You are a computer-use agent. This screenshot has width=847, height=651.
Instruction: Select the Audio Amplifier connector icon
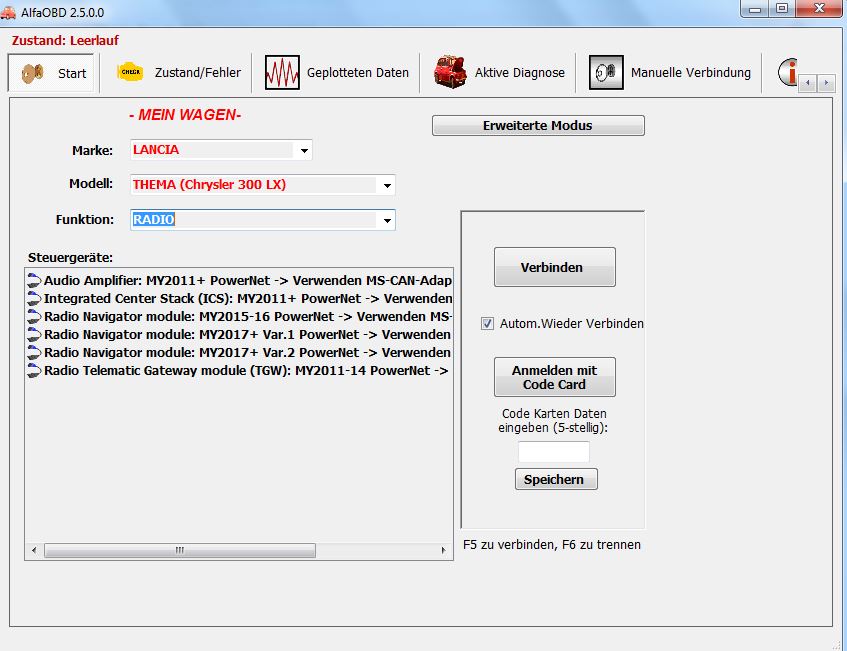tap(34, 281)
